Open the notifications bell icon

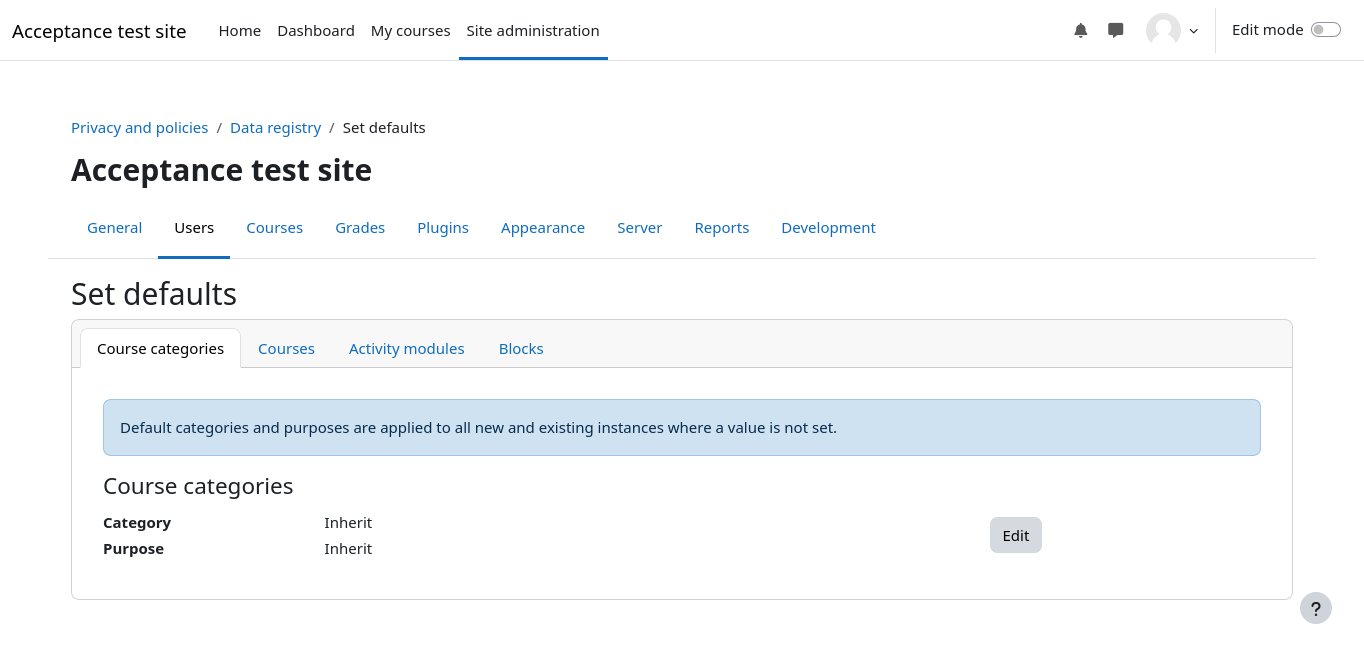click(1080, 30)
